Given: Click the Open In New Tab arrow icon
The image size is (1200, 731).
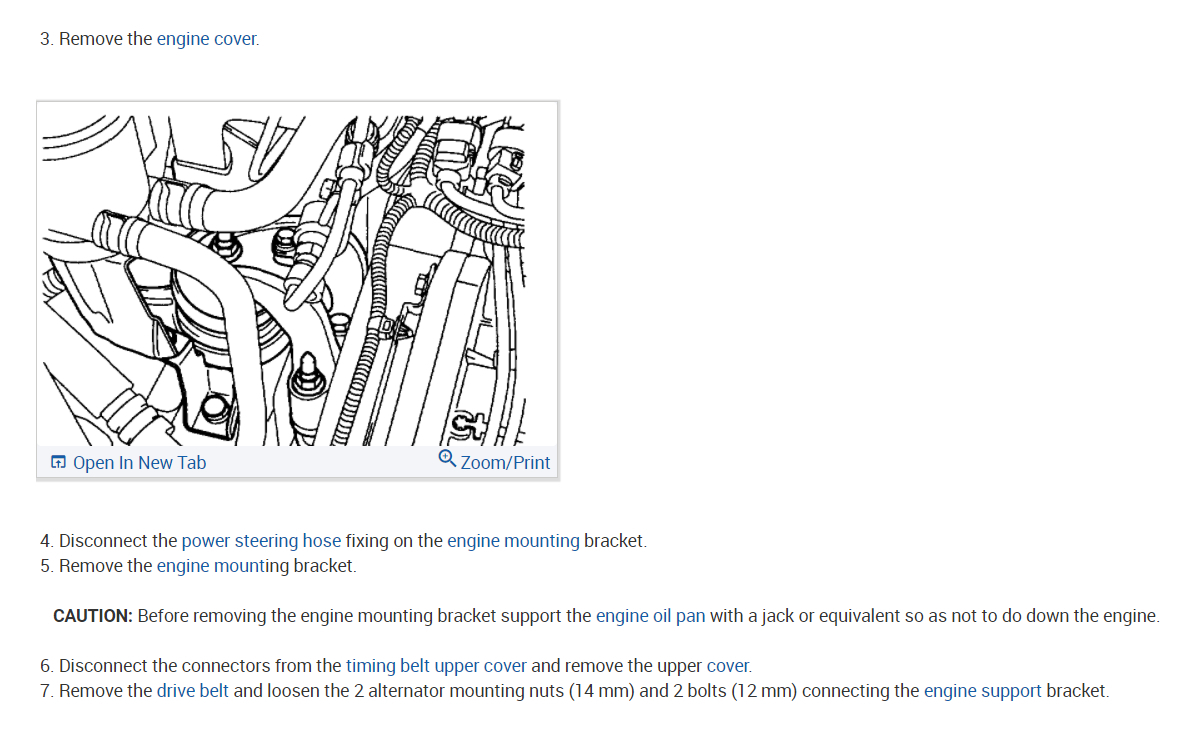Looking at the screenshot, I should 58,462.
